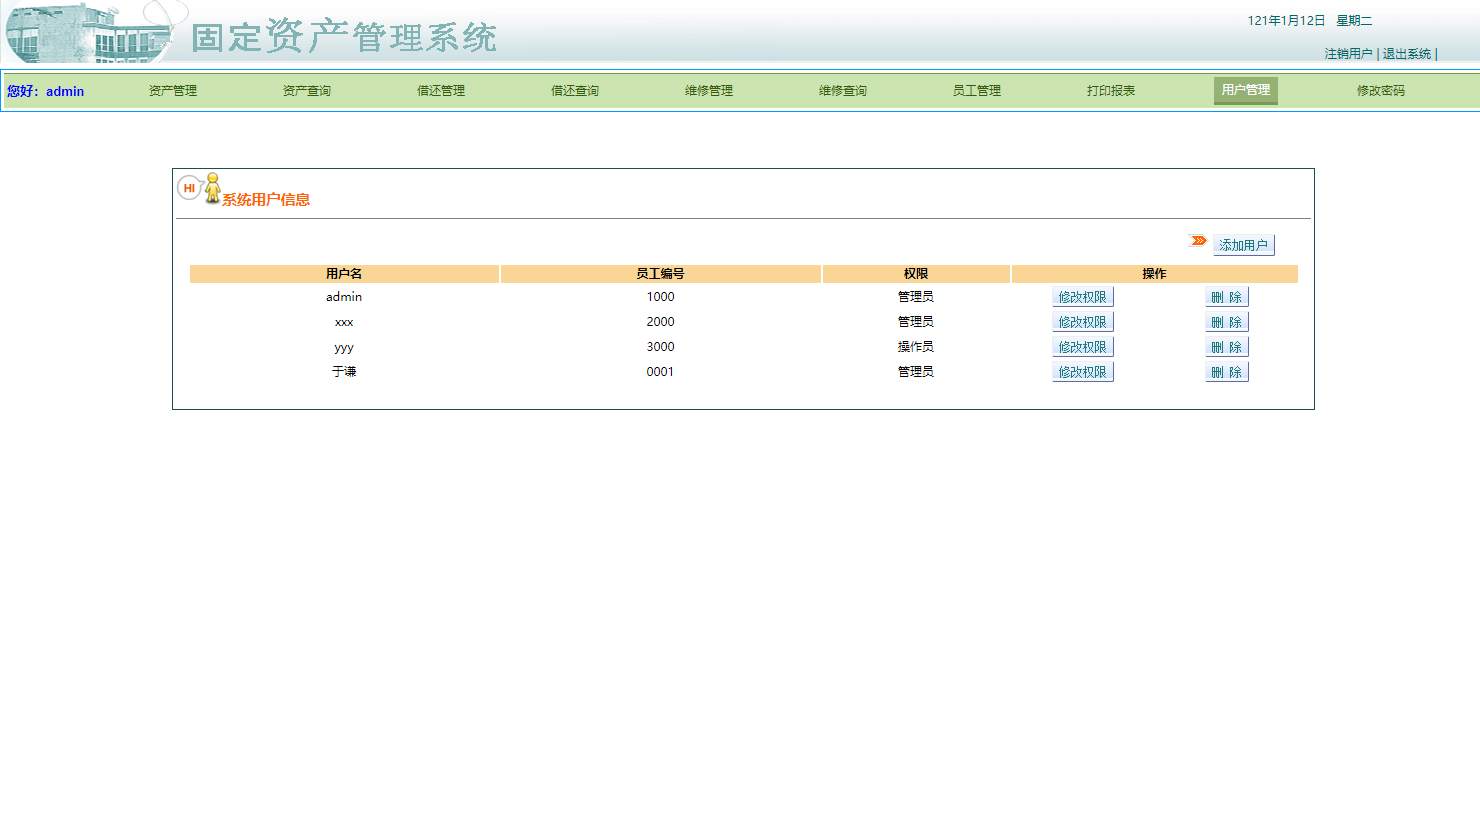Click the HI speech bubble icon

pos(188,186)
